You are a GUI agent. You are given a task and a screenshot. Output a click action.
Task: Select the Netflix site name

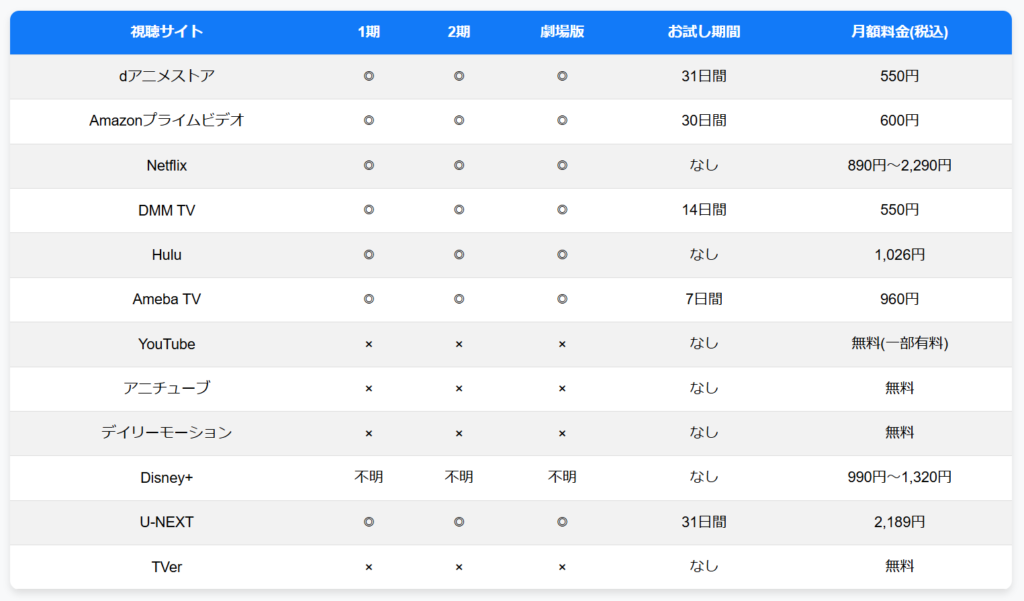pyautogui.click(x=167, y=165)
